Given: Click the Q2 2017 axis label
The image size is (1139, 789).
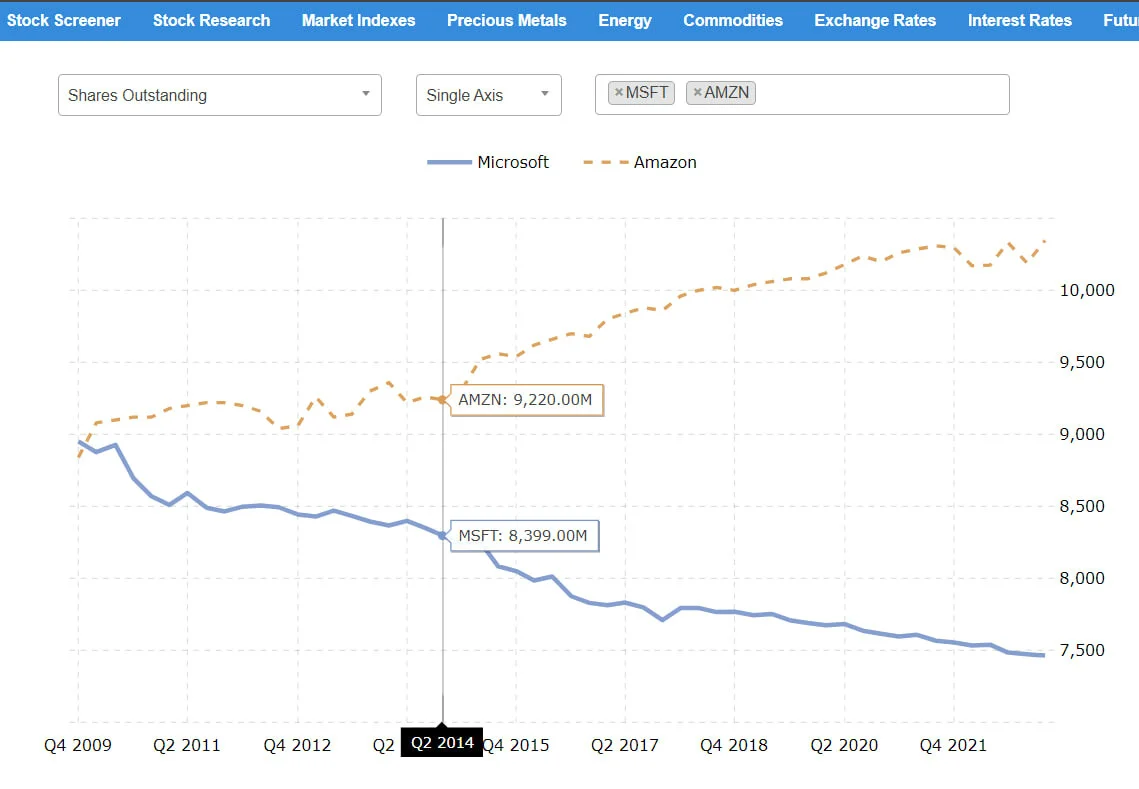Looking at the screenshot, I should pos(625,745).
